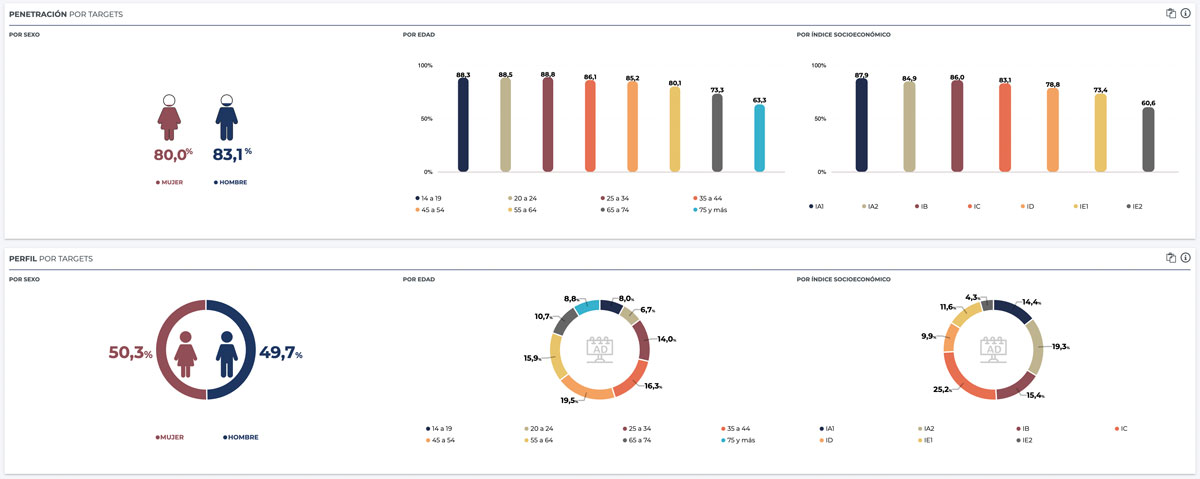Image resolution: width=1200 pixels, height=479 pixels.
Task: Click the woman icon above 80,0%
Action: tap(170, 117)
